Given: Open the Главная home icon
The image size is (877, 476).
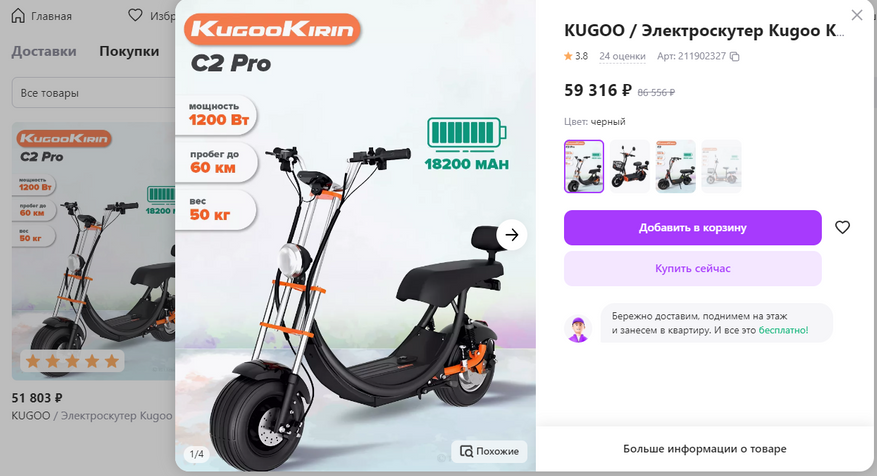Looking at the screenshot, I should (x=18, y=16).
